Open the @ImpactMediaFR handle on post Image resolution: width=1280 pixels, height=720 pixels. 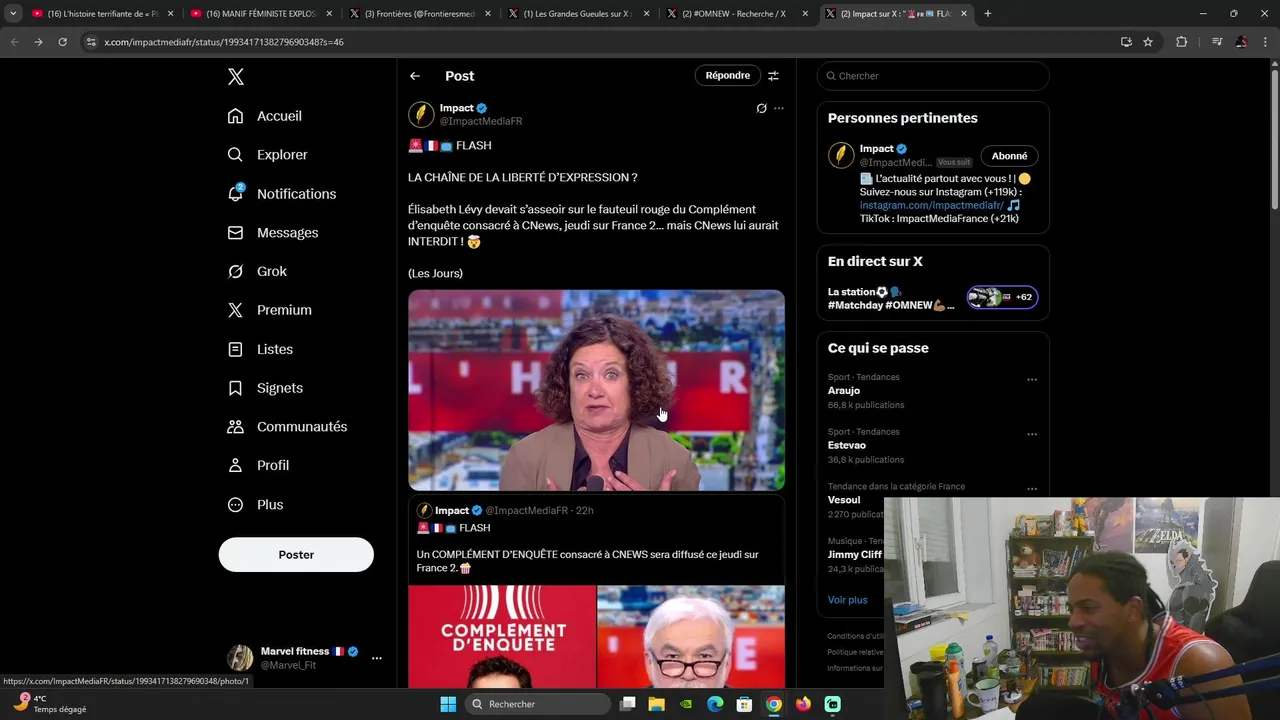tap(481, 121)
